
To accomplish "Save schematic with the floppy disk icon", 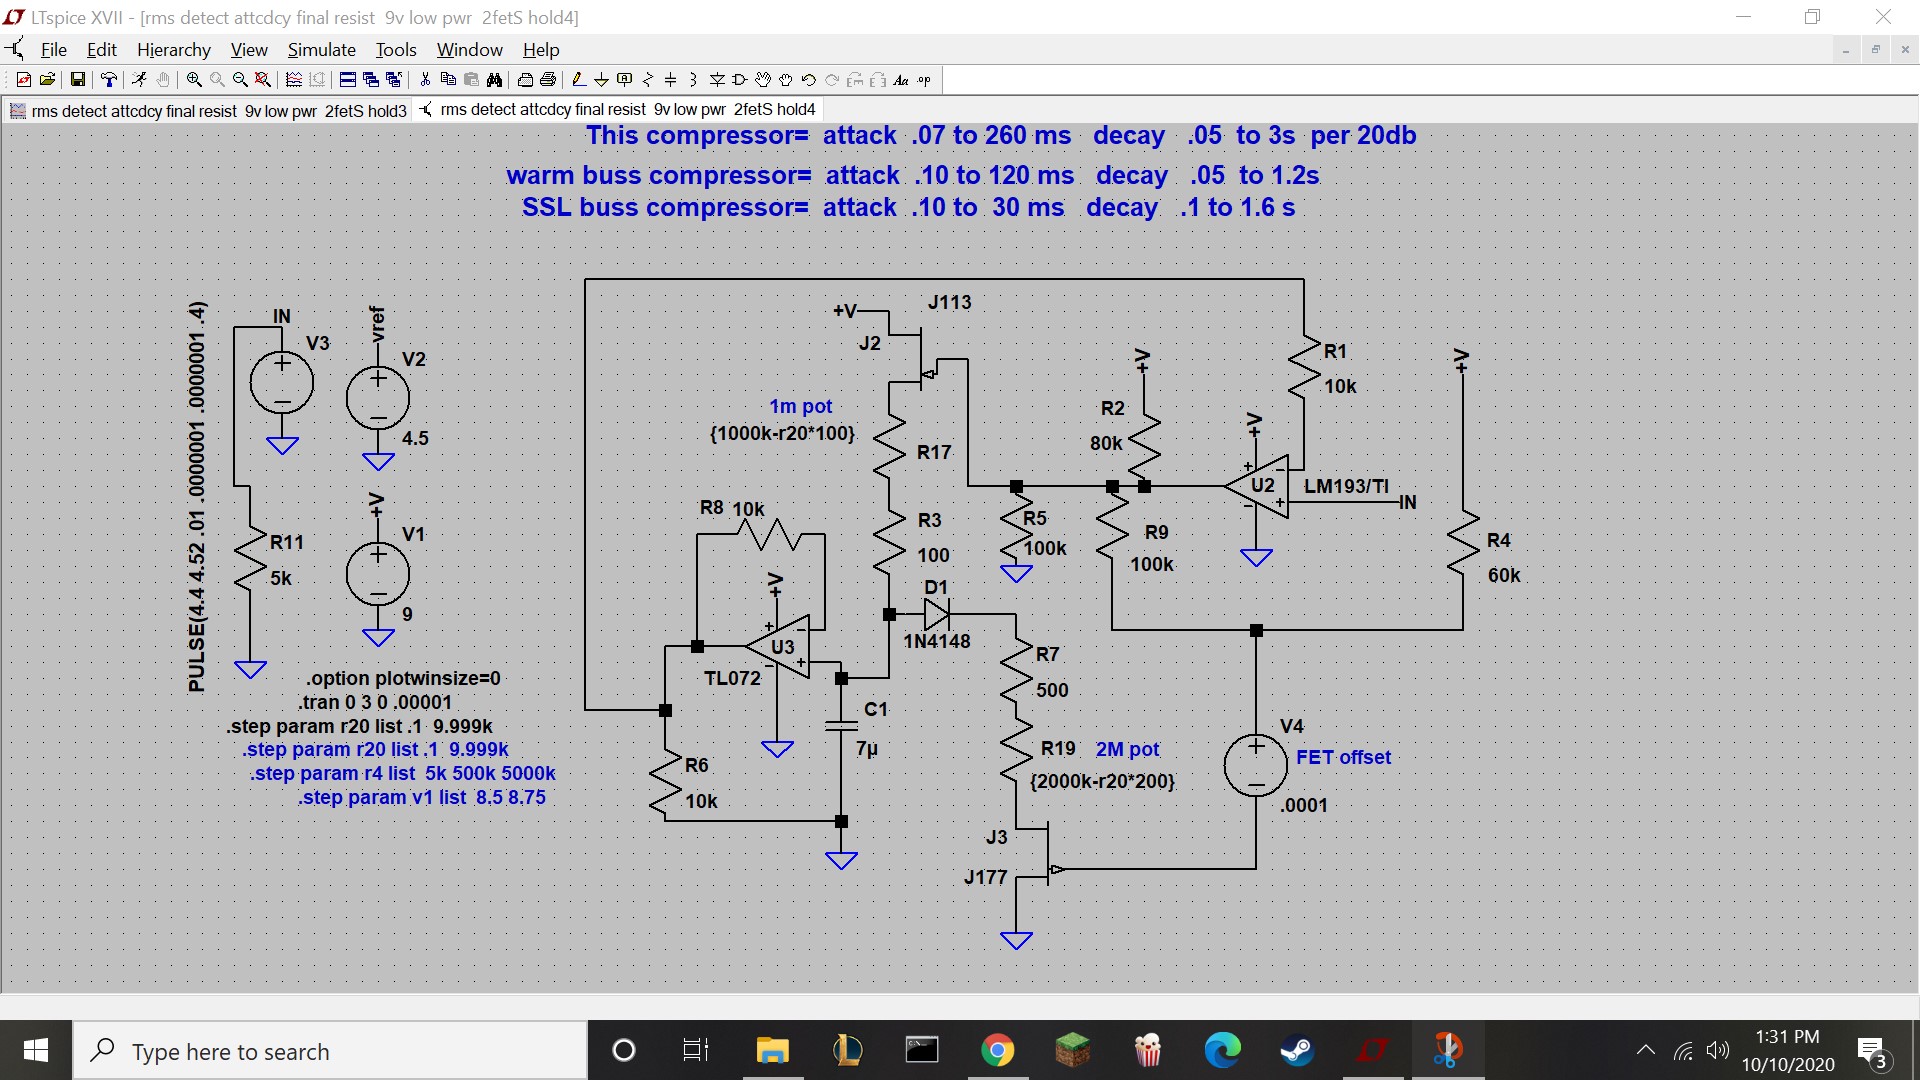I will (77, 80).
